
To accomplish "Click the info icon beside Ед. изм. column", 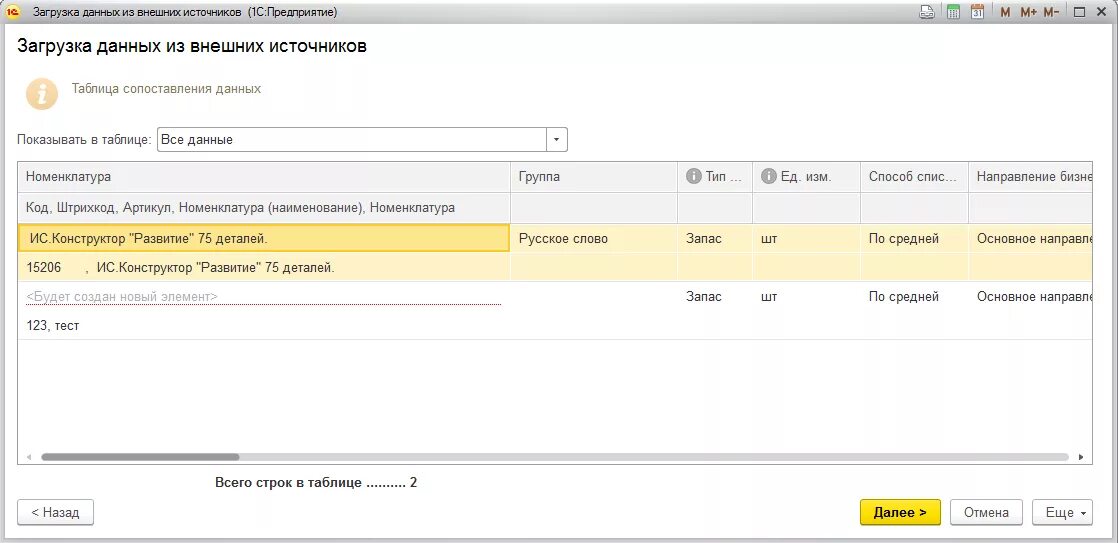I will (769, 177).
